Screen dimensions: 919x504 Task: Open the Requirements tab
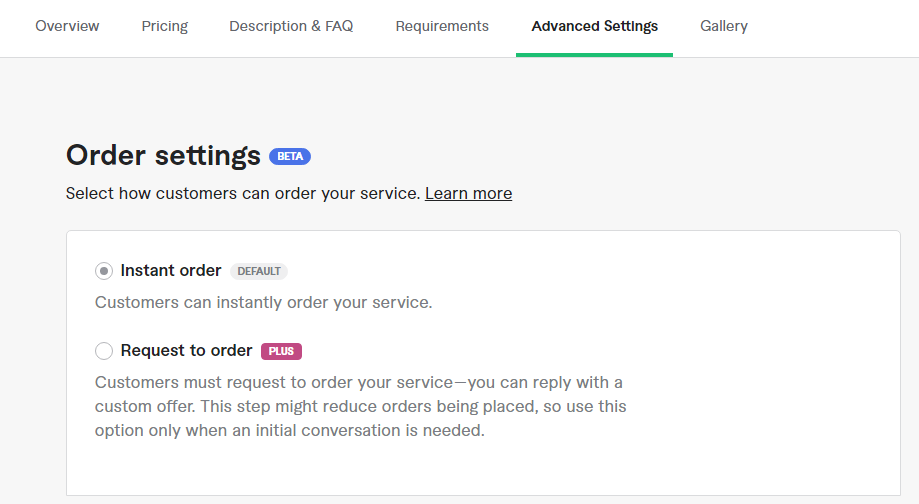pos(442,26)
